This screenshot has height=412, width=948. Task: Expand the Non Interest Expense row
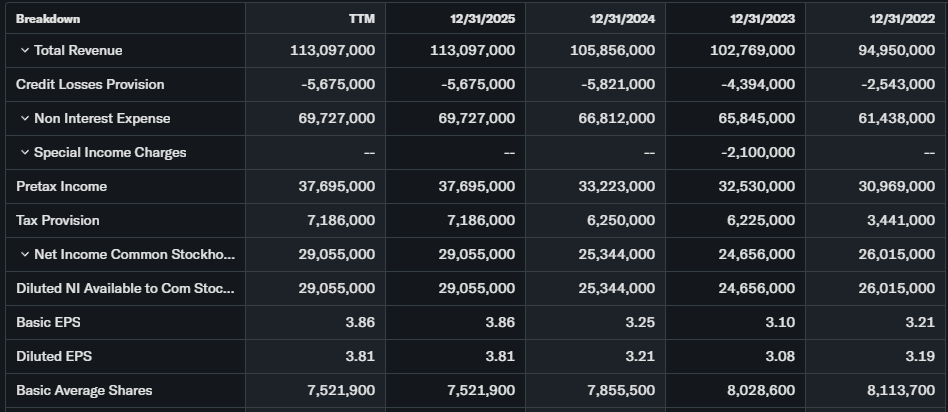pyautogui.click(x=24, y=118)
